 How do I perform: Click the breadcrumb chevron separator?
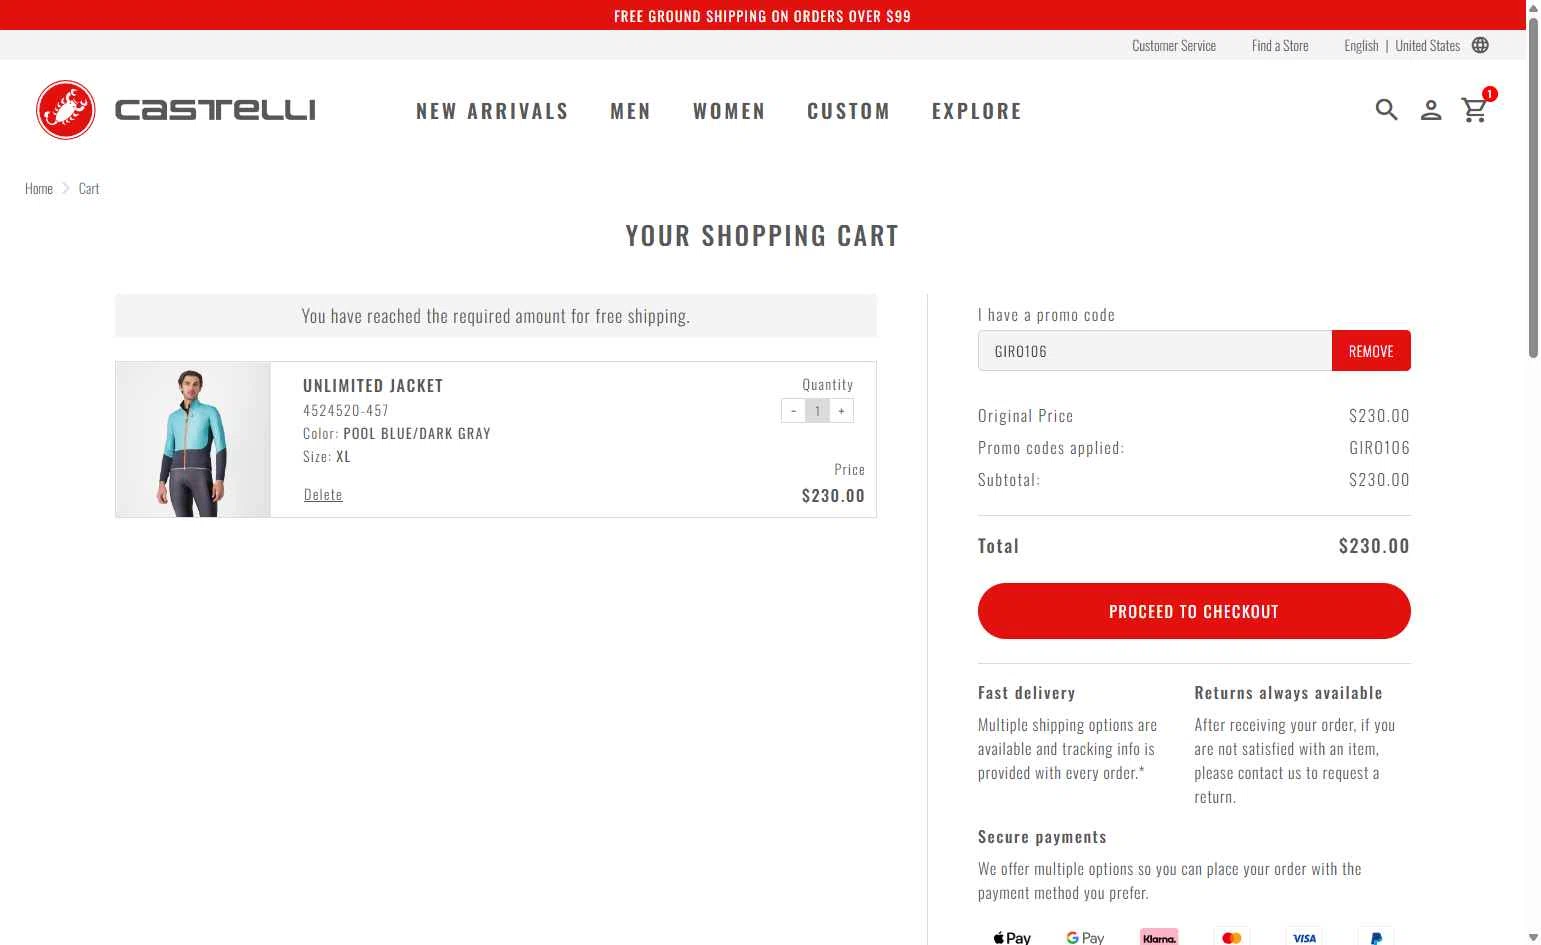(66, 188)
